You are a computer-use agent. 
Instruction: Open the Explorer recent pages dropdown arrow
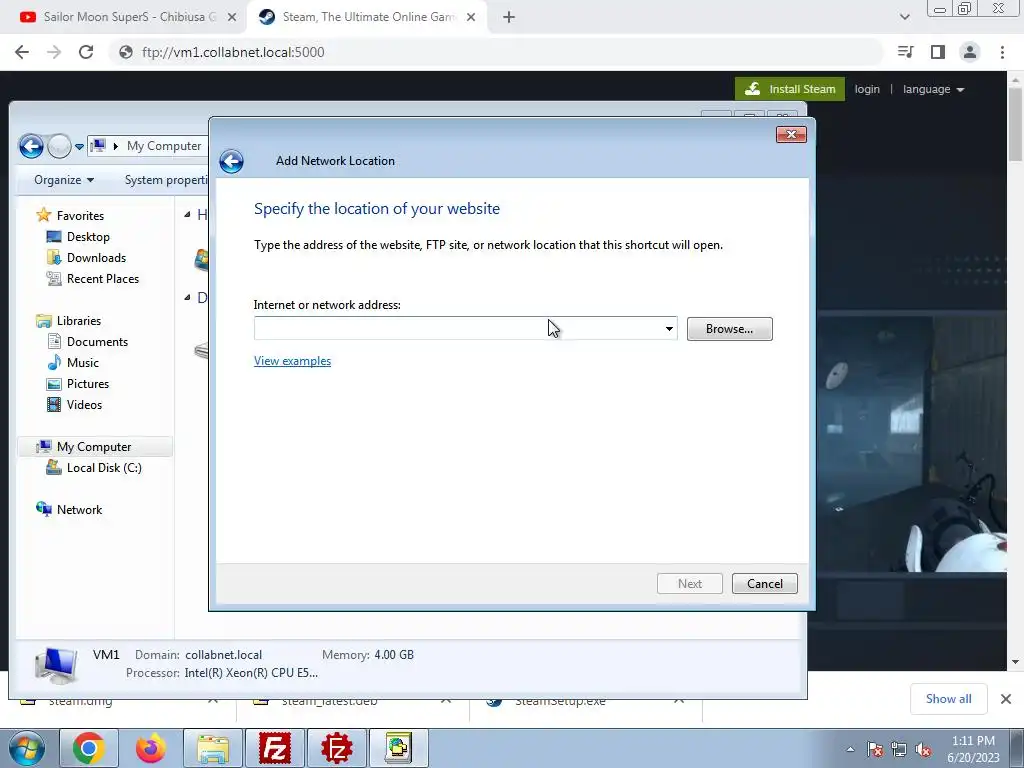pyautogui.click(x=79, y=147)
